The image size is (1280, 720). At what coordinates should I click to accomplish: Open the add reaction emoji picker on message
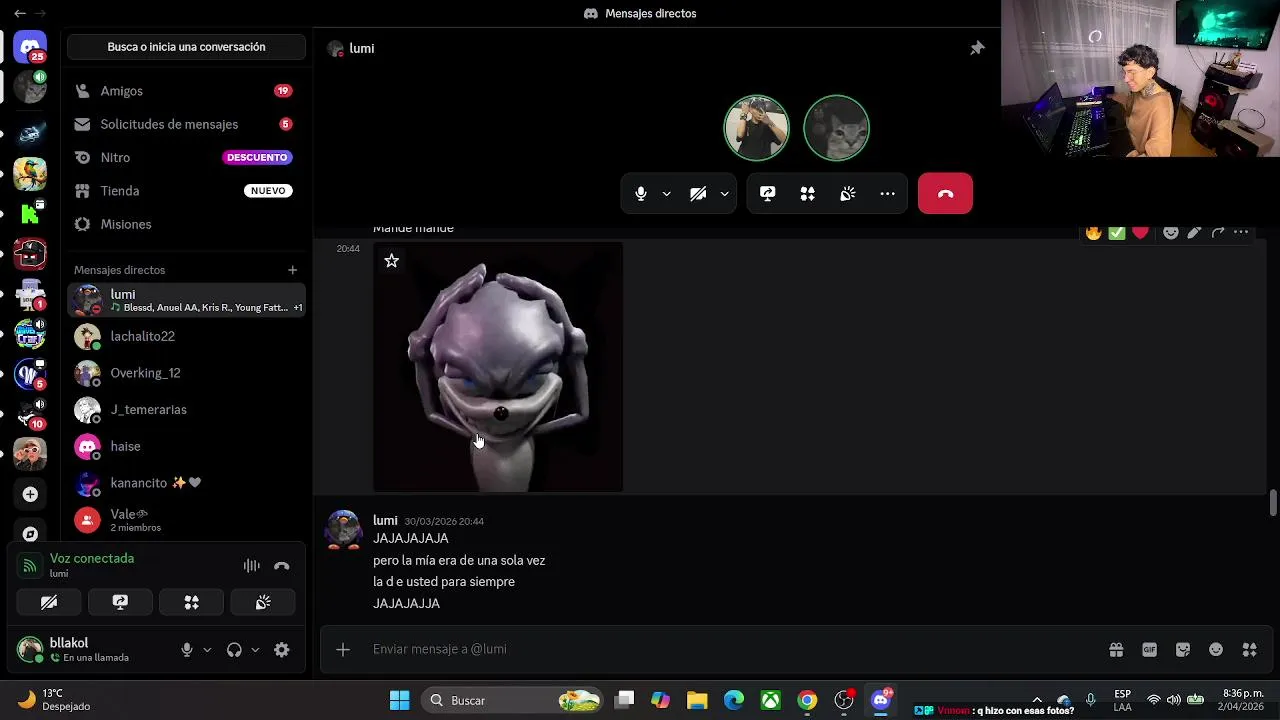1170,232
